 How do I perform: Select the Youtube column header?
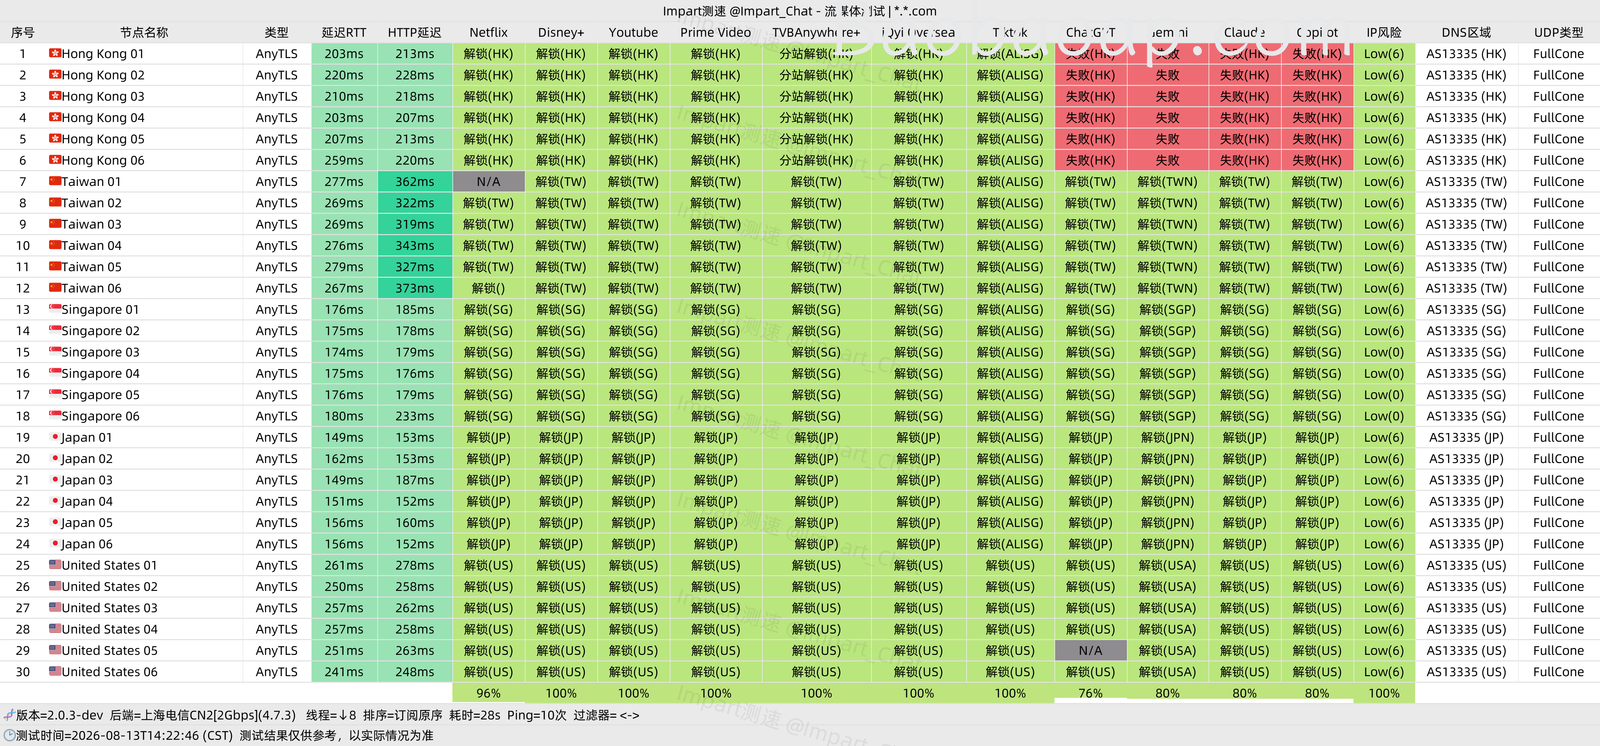633,32
